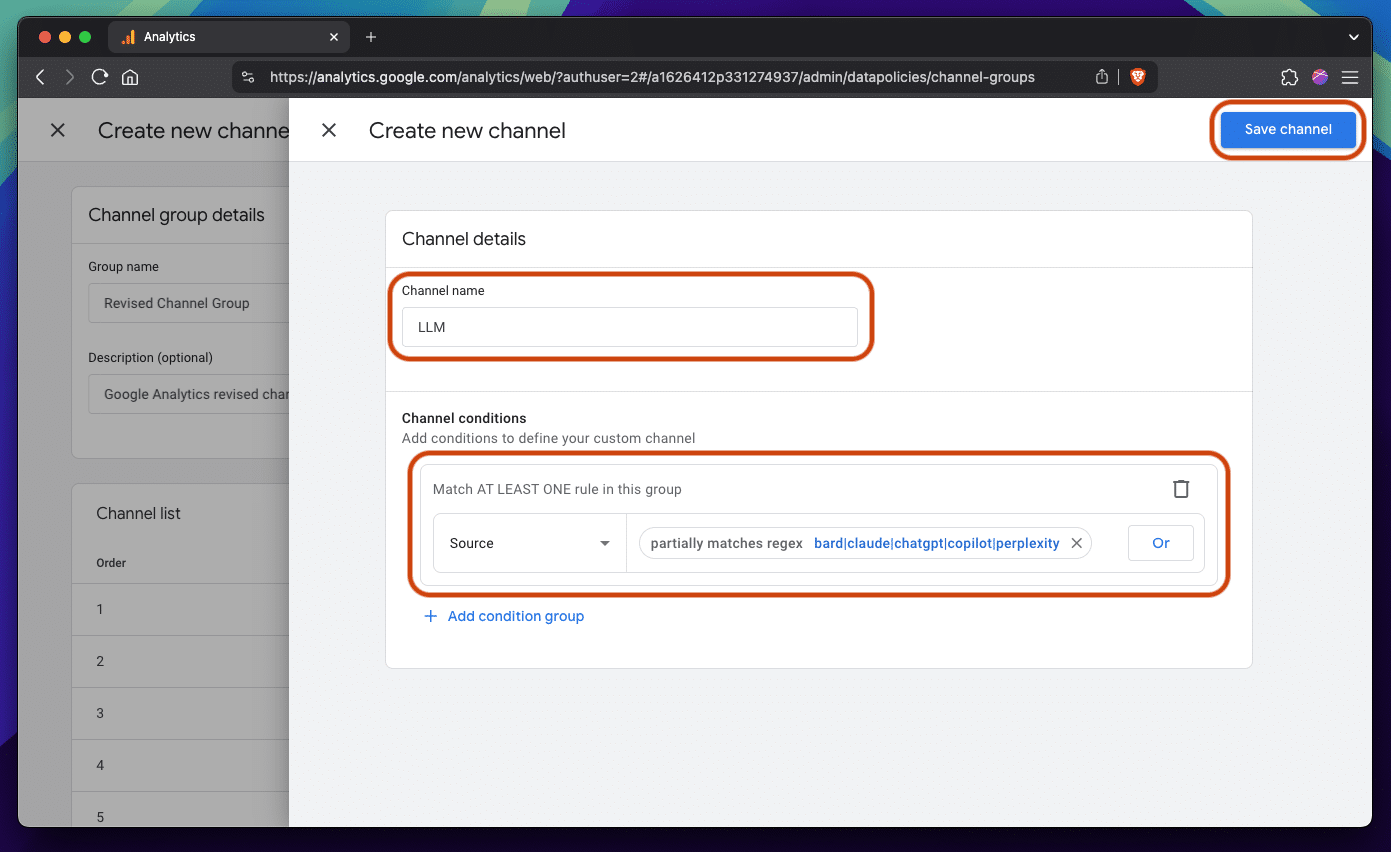Click the Channel details heading
Viewport: 1391px width, 852px height.
point(464,239)
